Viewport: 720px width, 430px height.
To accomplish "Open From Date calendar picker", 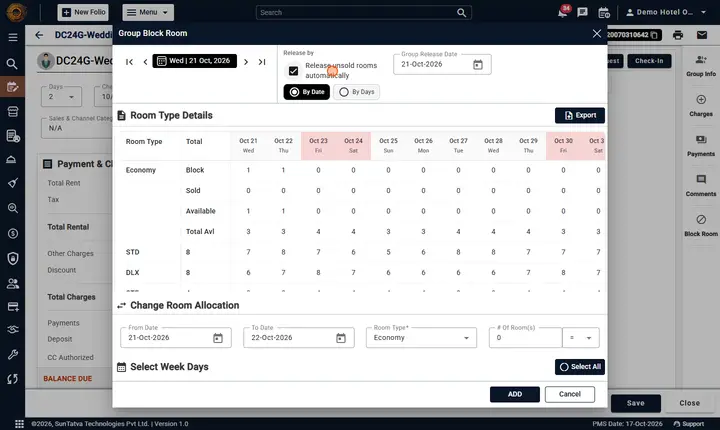I will click(x=218, y=338).
